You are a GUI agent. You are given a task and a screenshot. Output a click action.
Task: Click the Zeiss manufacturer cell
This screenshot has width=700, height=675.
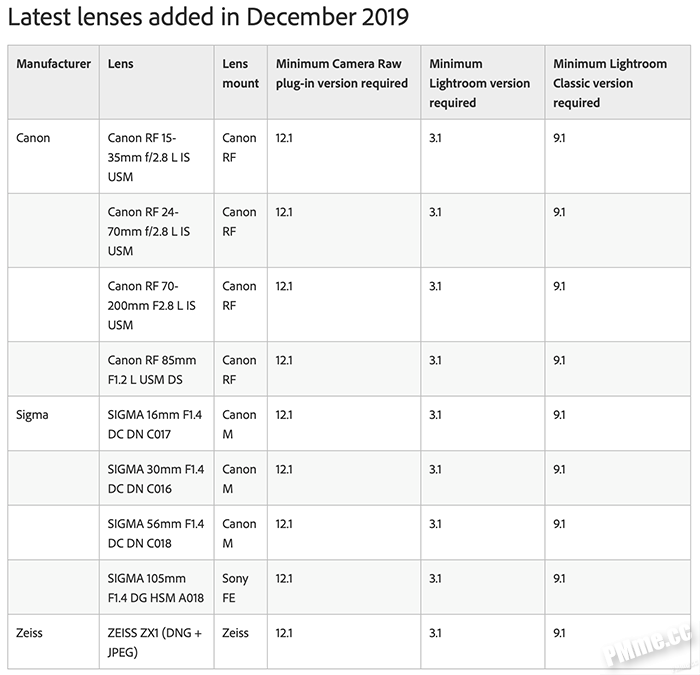pyautogui.click(x=29, y=633)
